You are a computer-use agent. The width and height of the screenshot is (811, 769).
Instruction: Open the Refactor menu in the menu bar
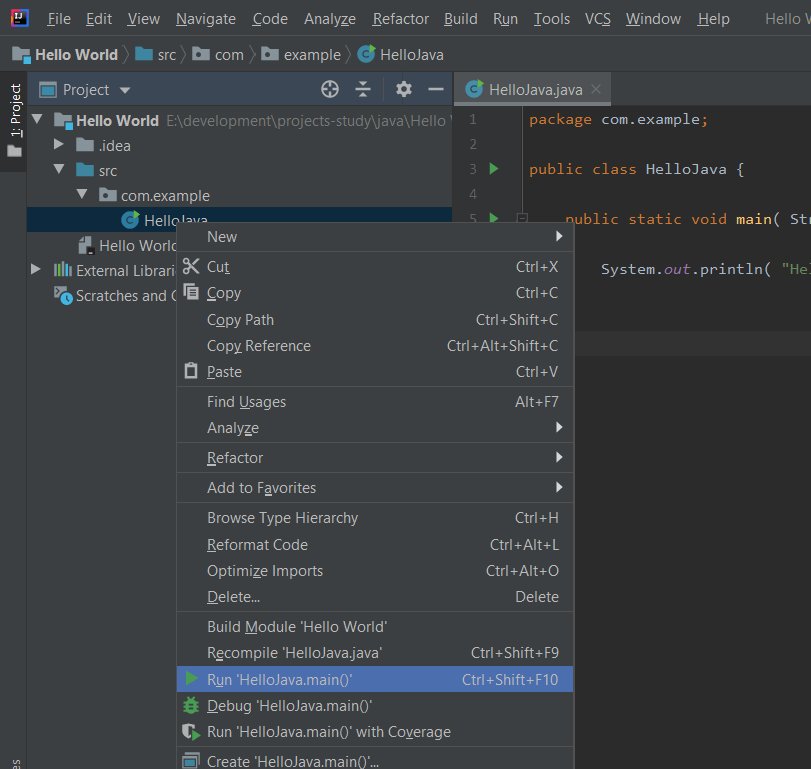(400, 18)
